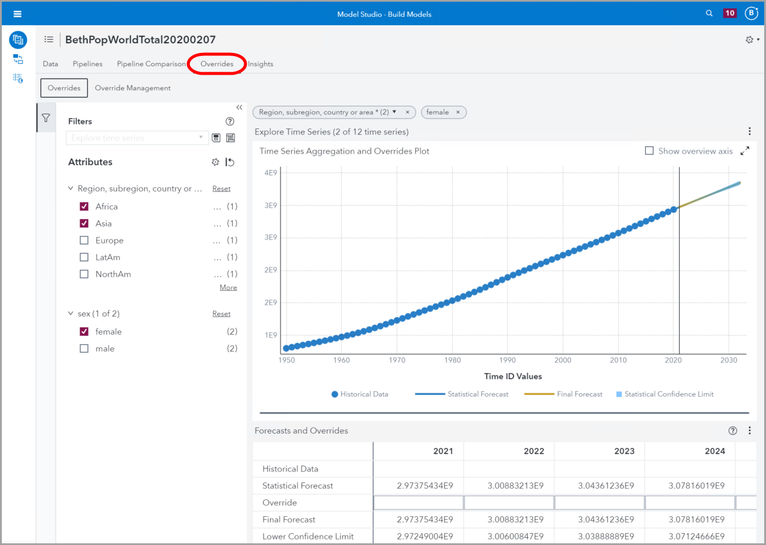The width and height of the screenshot is (766, 545).
Task: Collapse the sex attribute group
Action: click(x=70, y=314)
